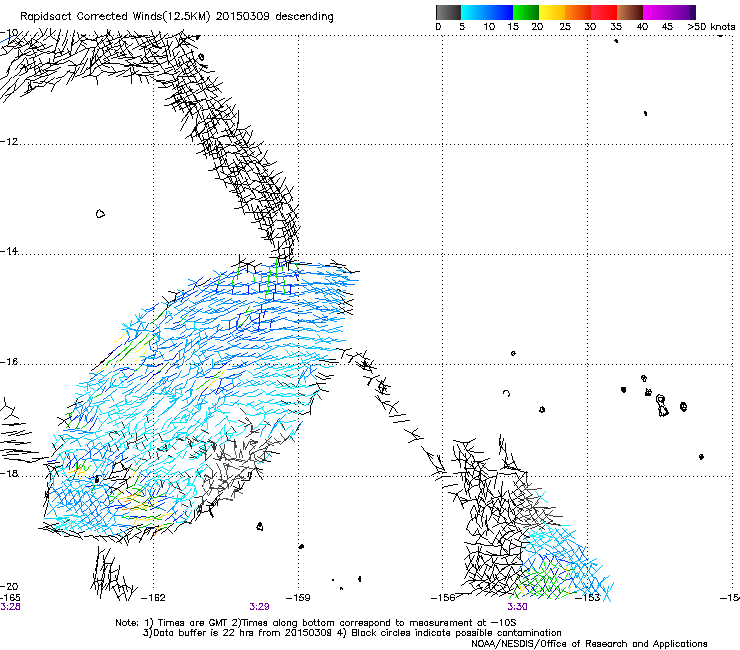Screen dimensions: 740x650
Task: Click the '-165' longitude axis label
Action: [x=10, y=598]
